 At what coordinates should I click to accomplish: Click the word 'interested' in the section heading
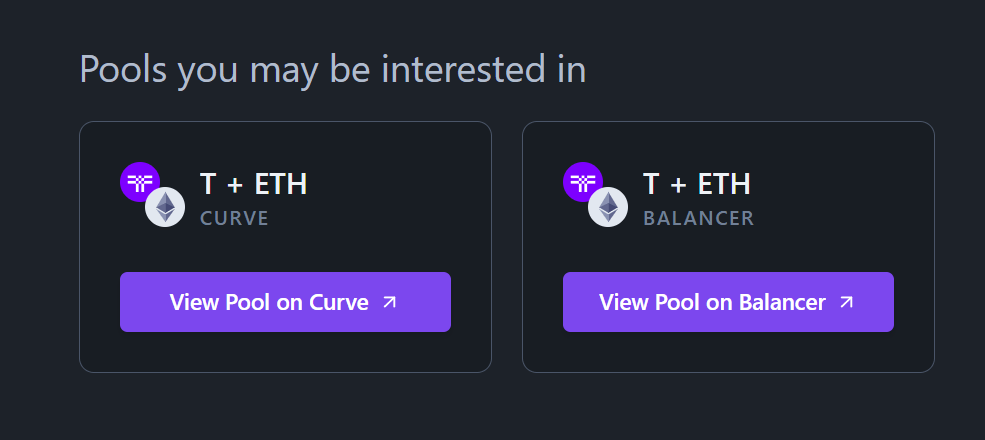click(464, 69)
